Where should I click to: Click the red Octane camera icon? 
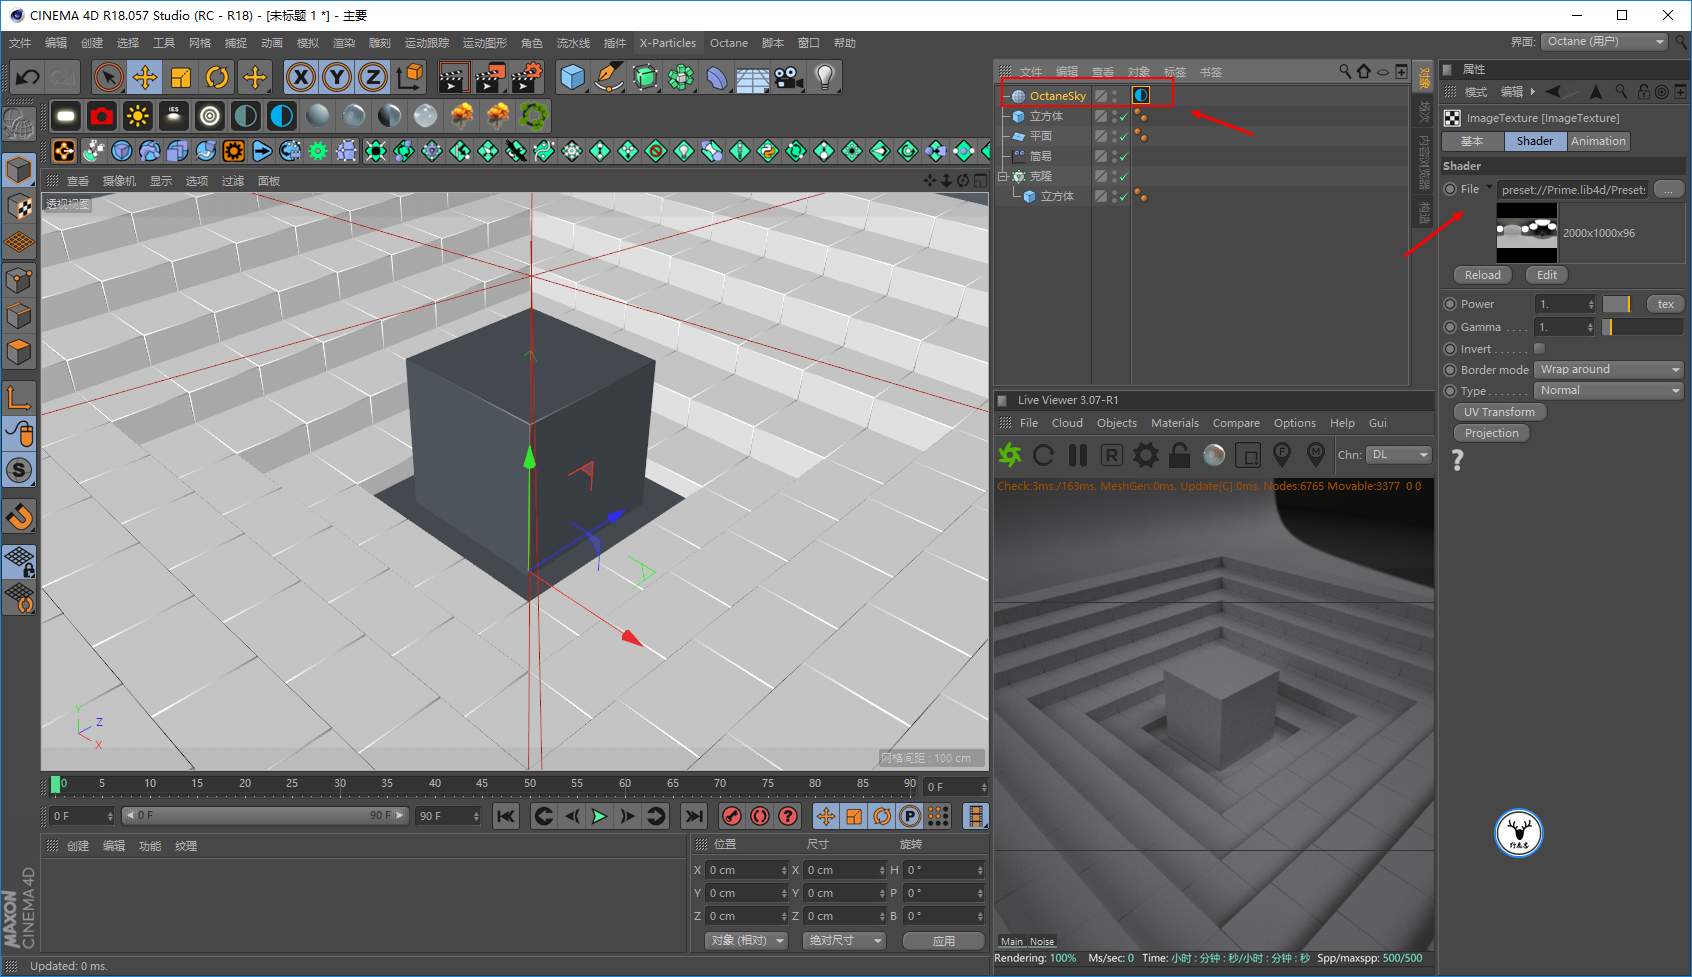[102, 116]
